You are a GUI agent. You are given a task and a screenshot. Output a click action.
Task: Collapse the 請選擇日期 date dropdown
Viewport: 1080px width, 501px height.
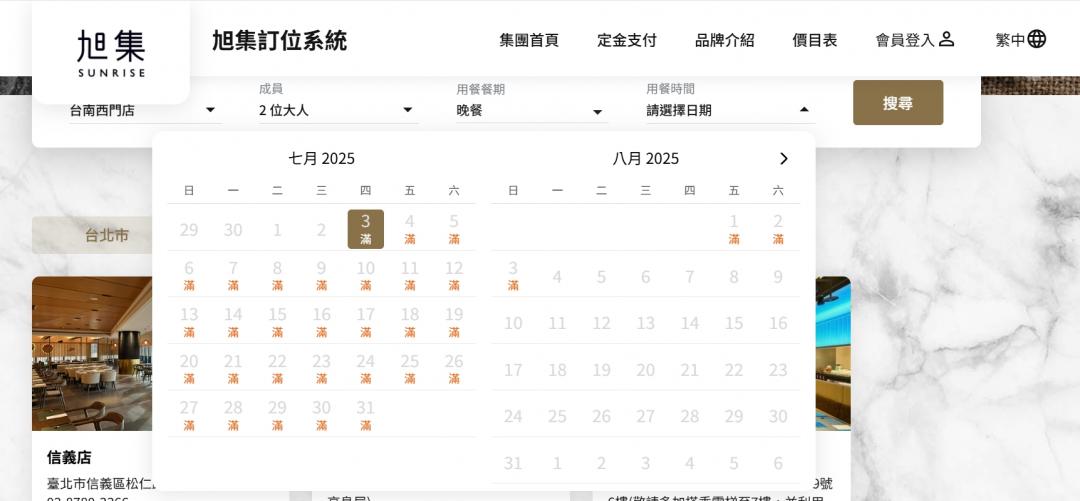pos(729,110)
